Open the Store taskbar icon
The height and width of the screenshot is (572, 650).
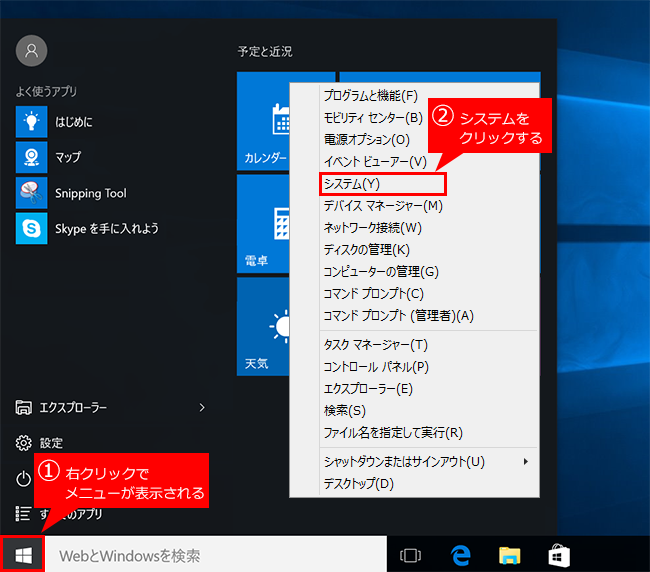pyautogui.click(x=559, y=555)
